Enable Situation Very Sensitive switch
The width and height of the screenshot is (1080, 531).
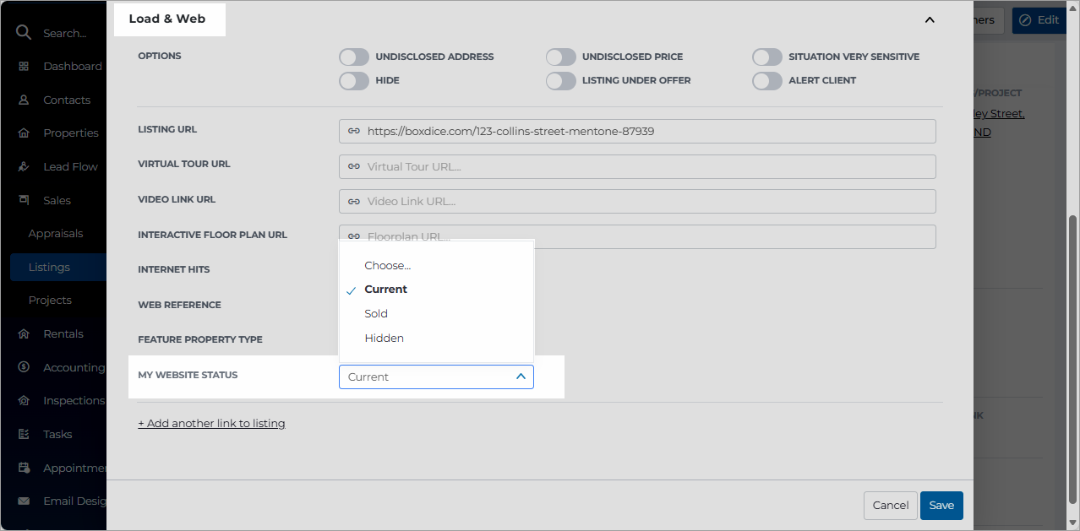[767, 56]
